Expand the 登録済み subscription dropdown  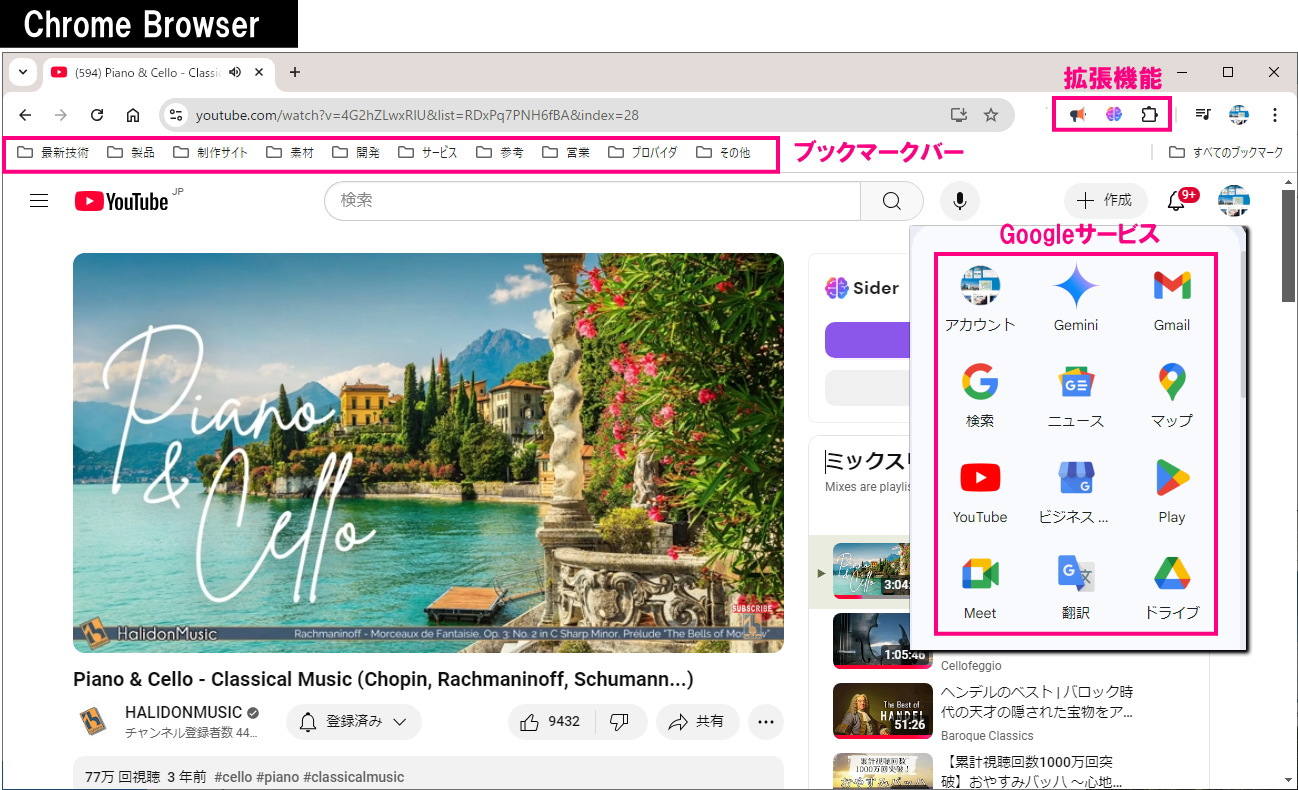[354, 721]
